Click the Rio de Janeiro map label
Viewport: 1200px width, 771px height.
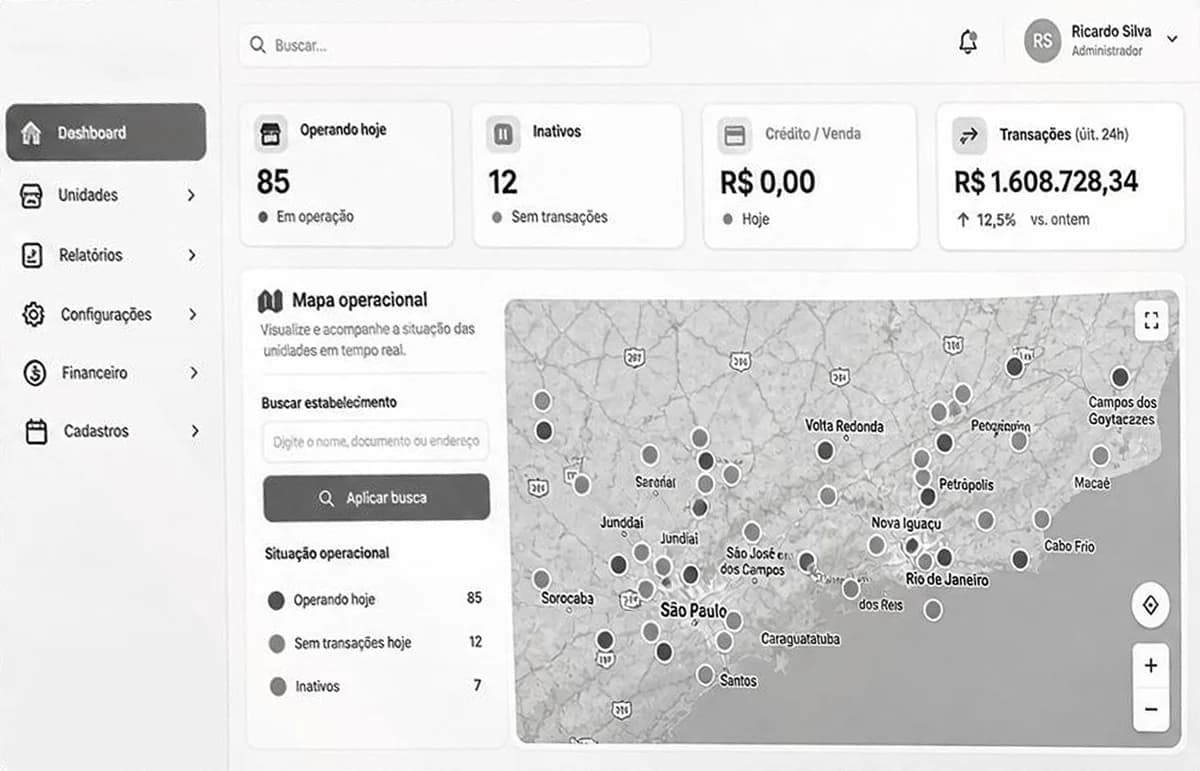click(x=947, y=580)
